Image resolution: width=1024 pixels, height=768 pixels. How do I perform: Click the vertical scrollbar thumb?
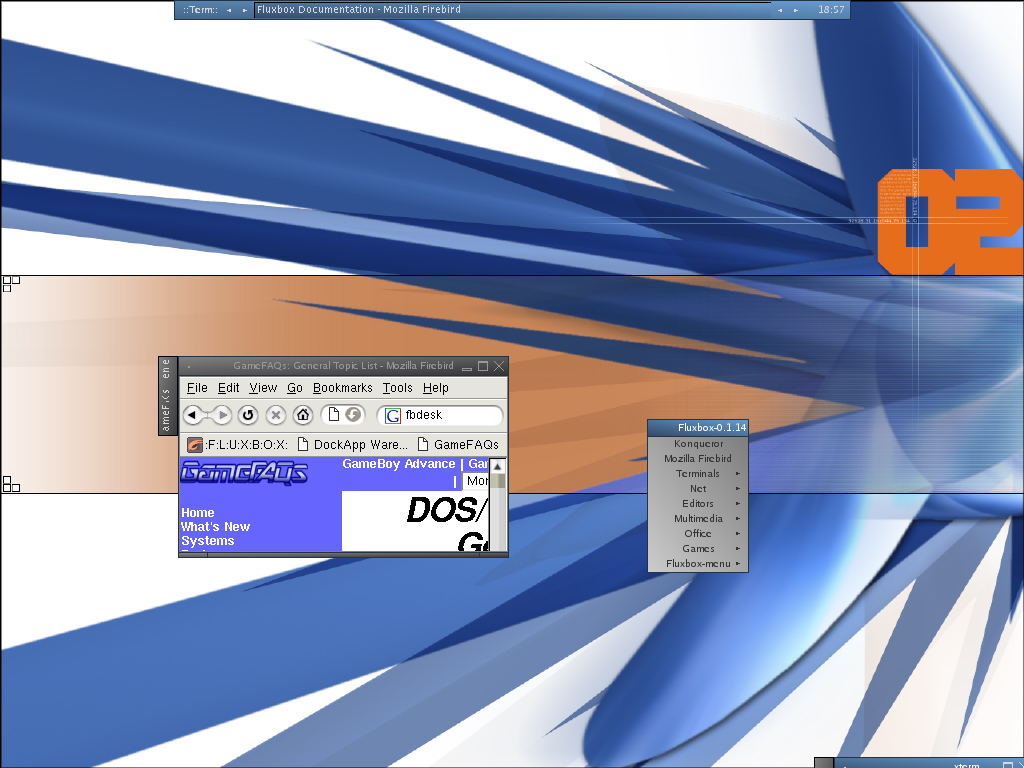click(x=498, y=481)
